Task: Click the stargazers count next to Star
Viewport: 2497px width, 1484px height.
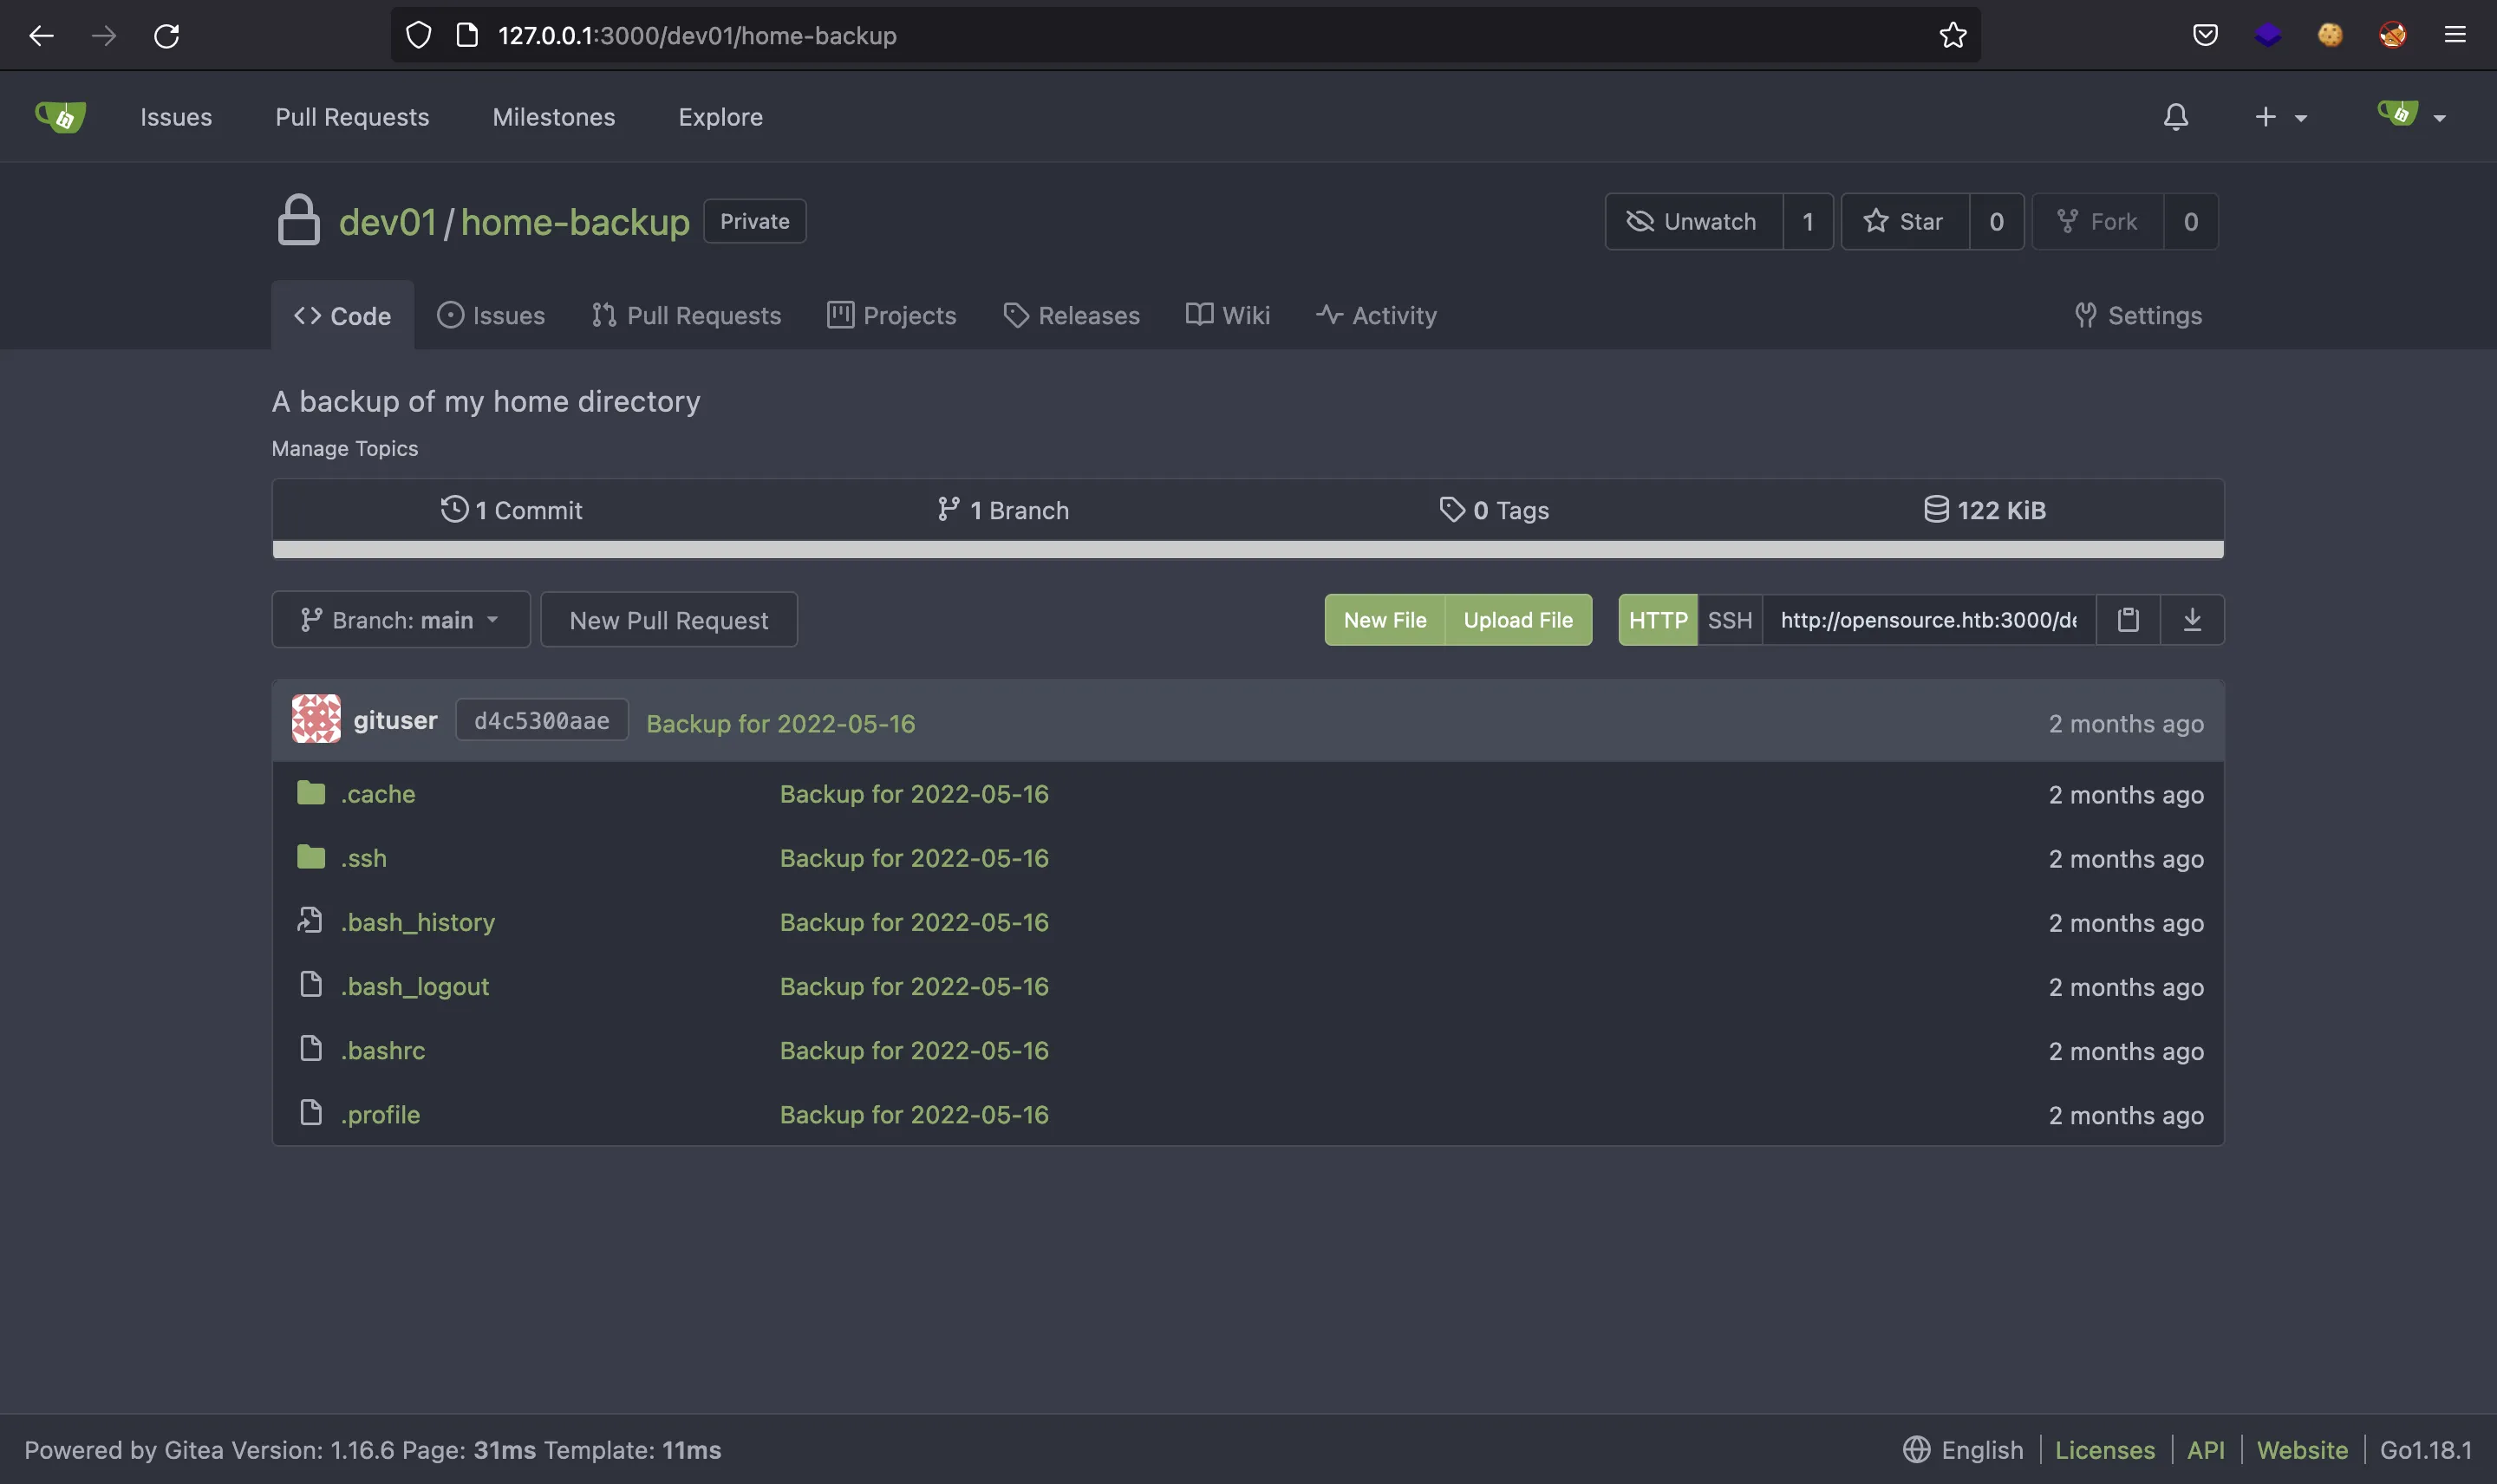Action: click(x=1996, y=221)
